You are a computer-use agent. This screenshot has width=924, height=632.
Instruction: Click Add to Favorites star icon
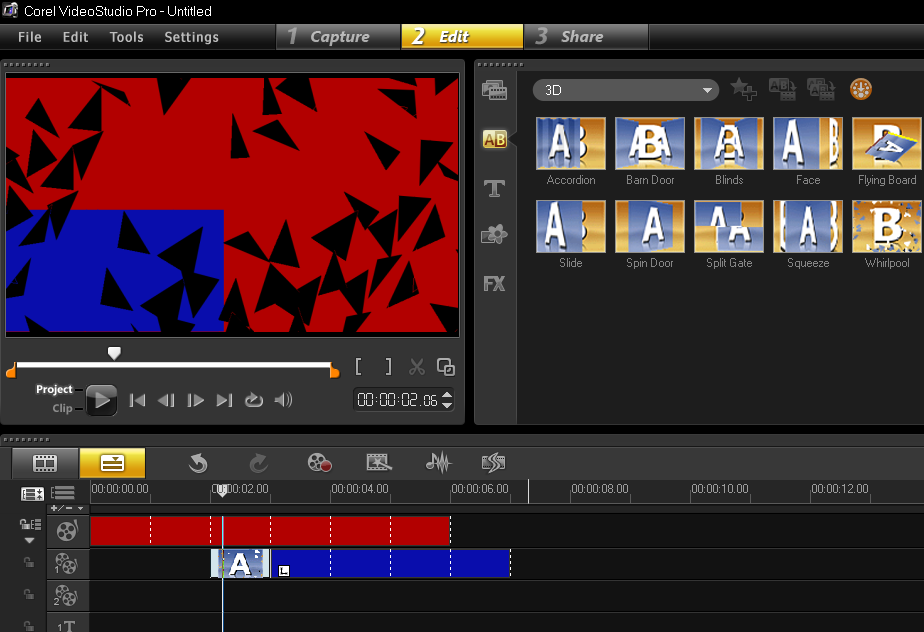pyautogui.click(x=743, y=89)
